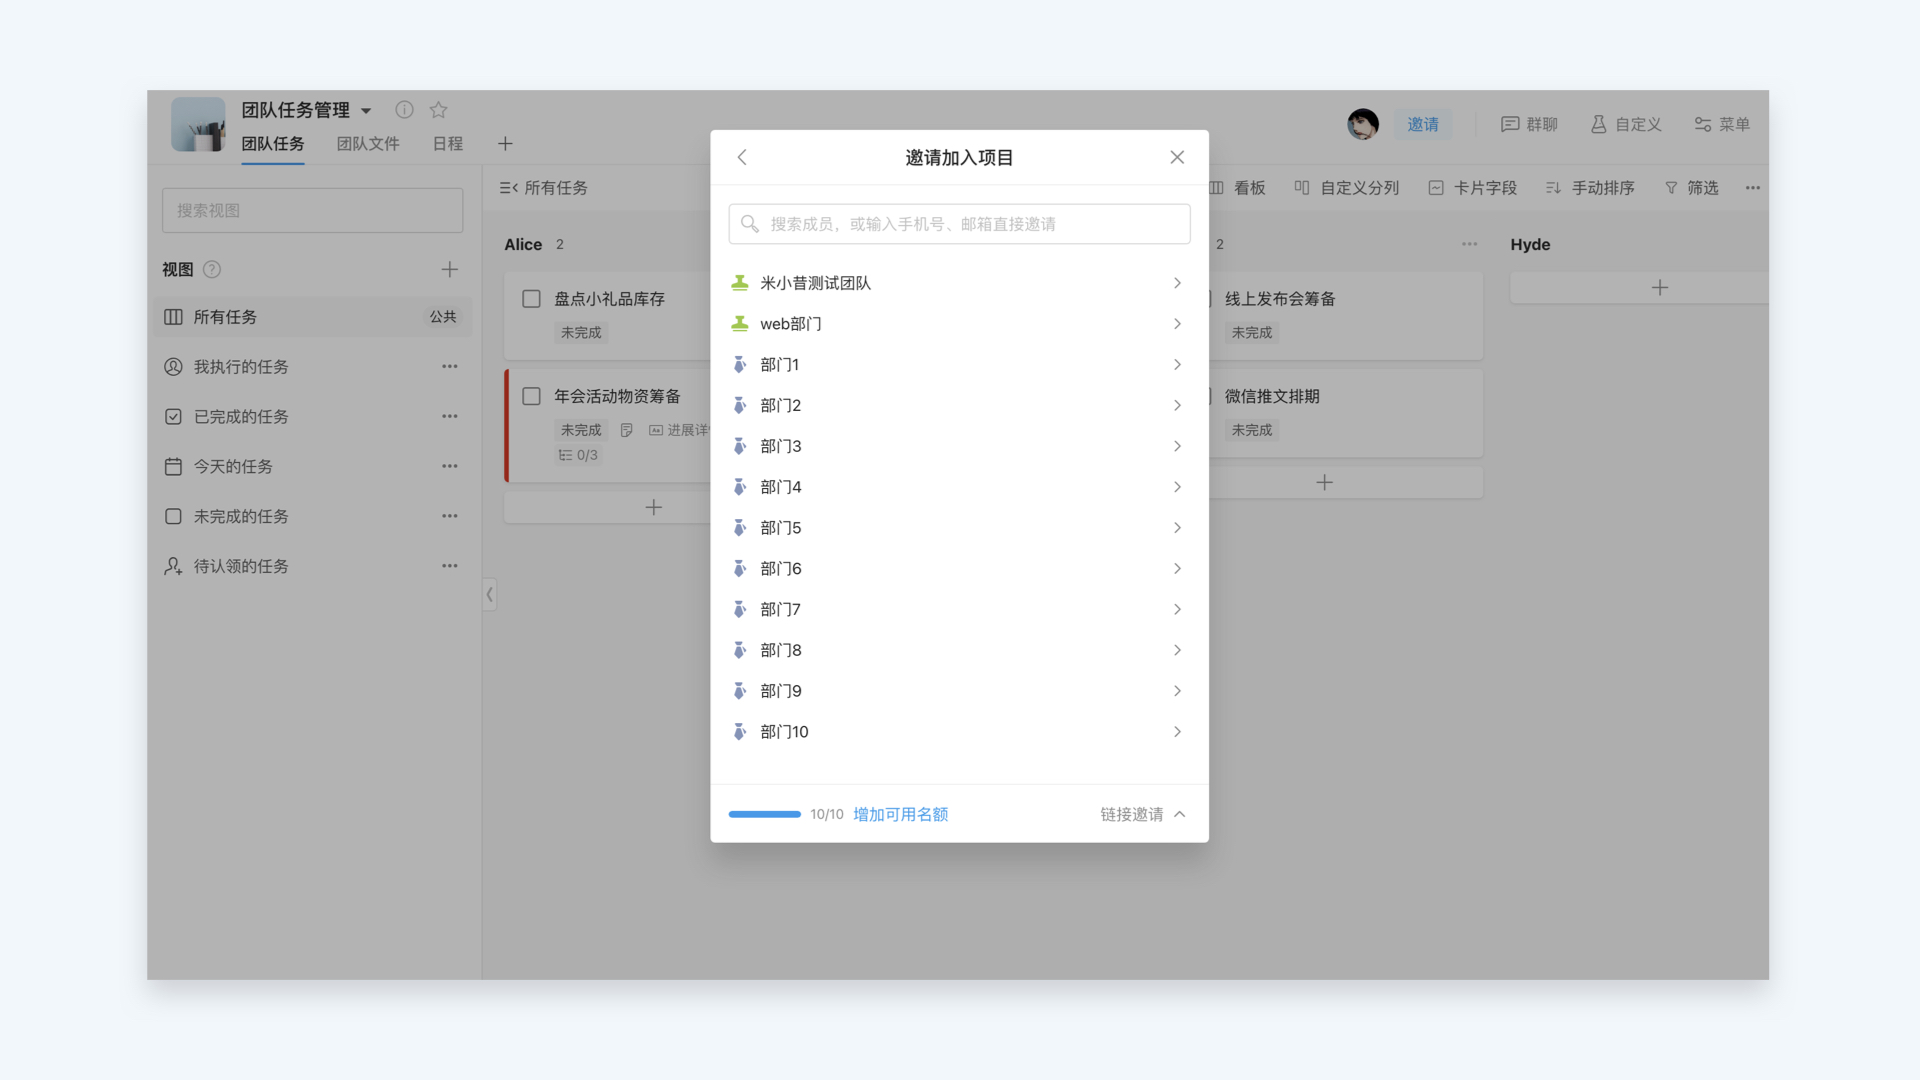The height and width of the screenshot is (1080, 1920).
Task: Open 卡片字段 card fields option
Action: click(x=1473, y=188)
